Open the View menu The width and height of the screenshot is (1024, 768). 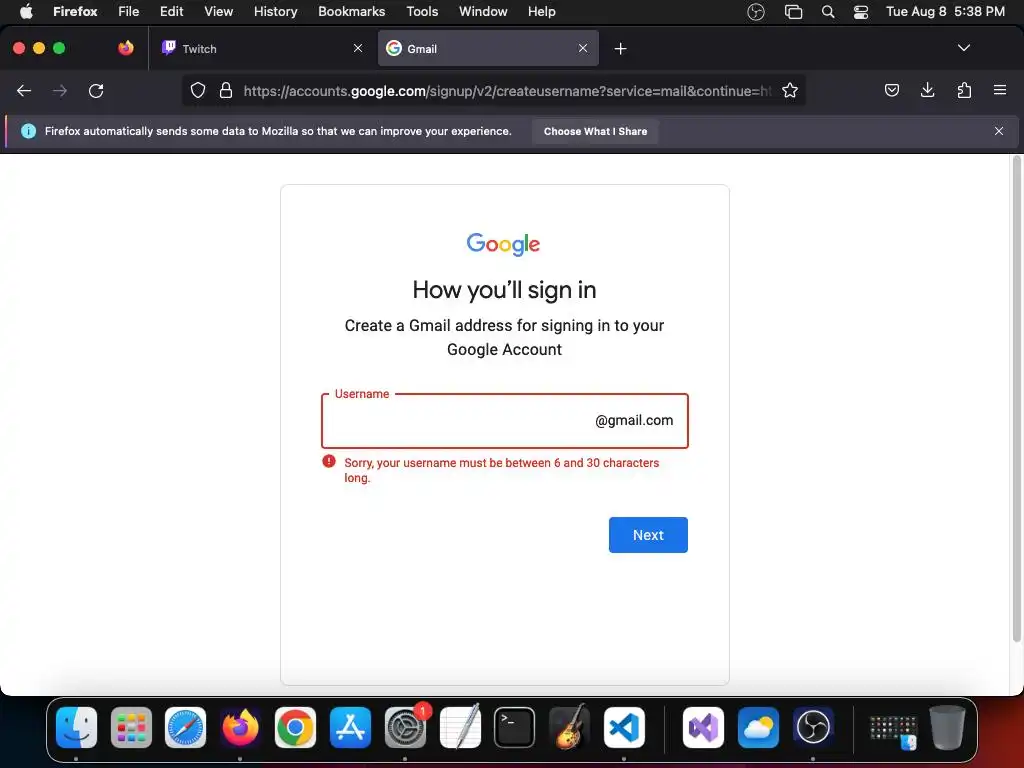pos(218,11)
